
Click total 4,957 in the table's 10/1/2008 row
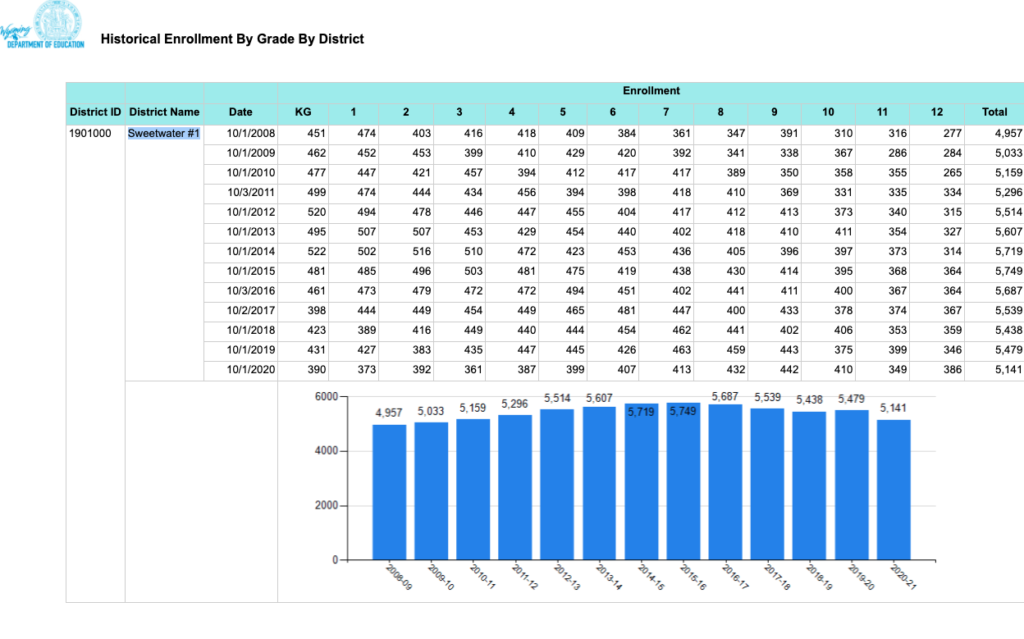1008,133
